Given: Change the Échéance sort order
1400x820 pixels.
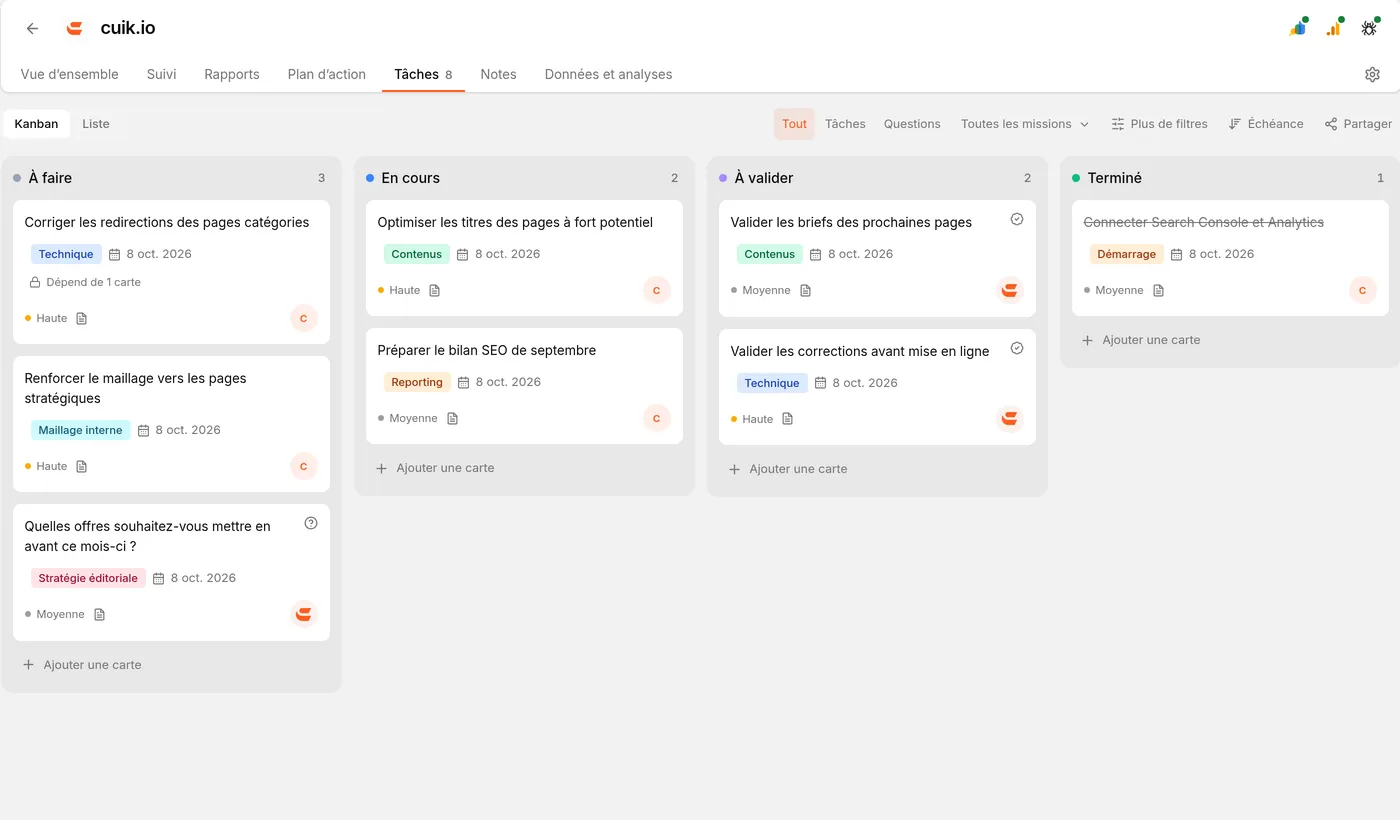Looking at the screenshot, I should (1266, 124).
